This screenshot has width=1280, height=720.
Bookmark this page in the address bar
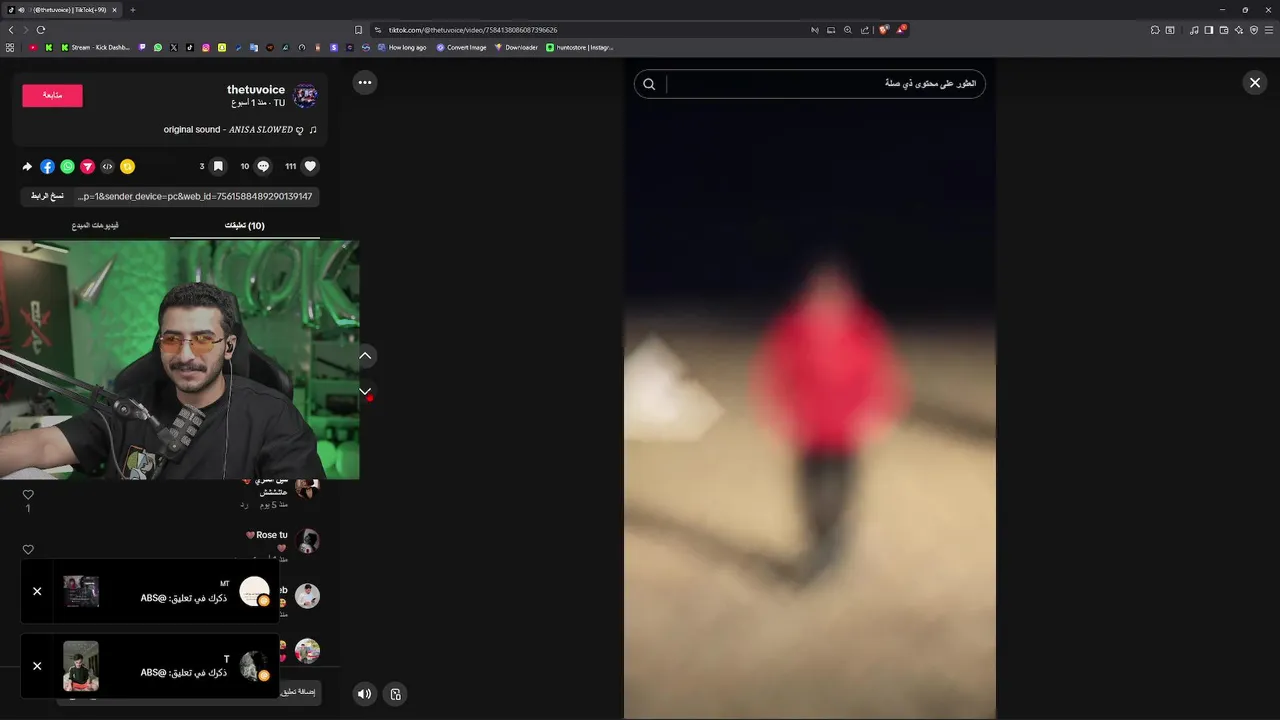click(358, 30)
